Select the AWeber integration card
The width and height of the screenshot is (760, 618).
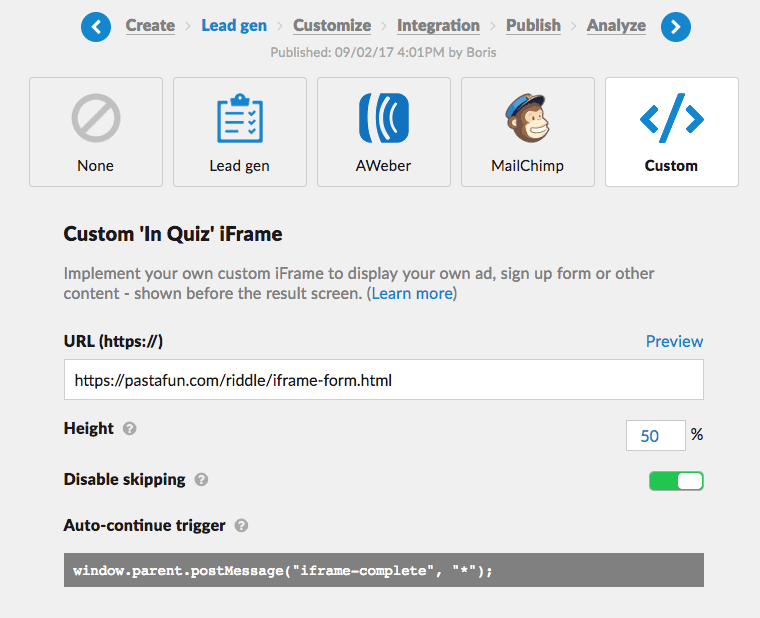tap(384, 132)
